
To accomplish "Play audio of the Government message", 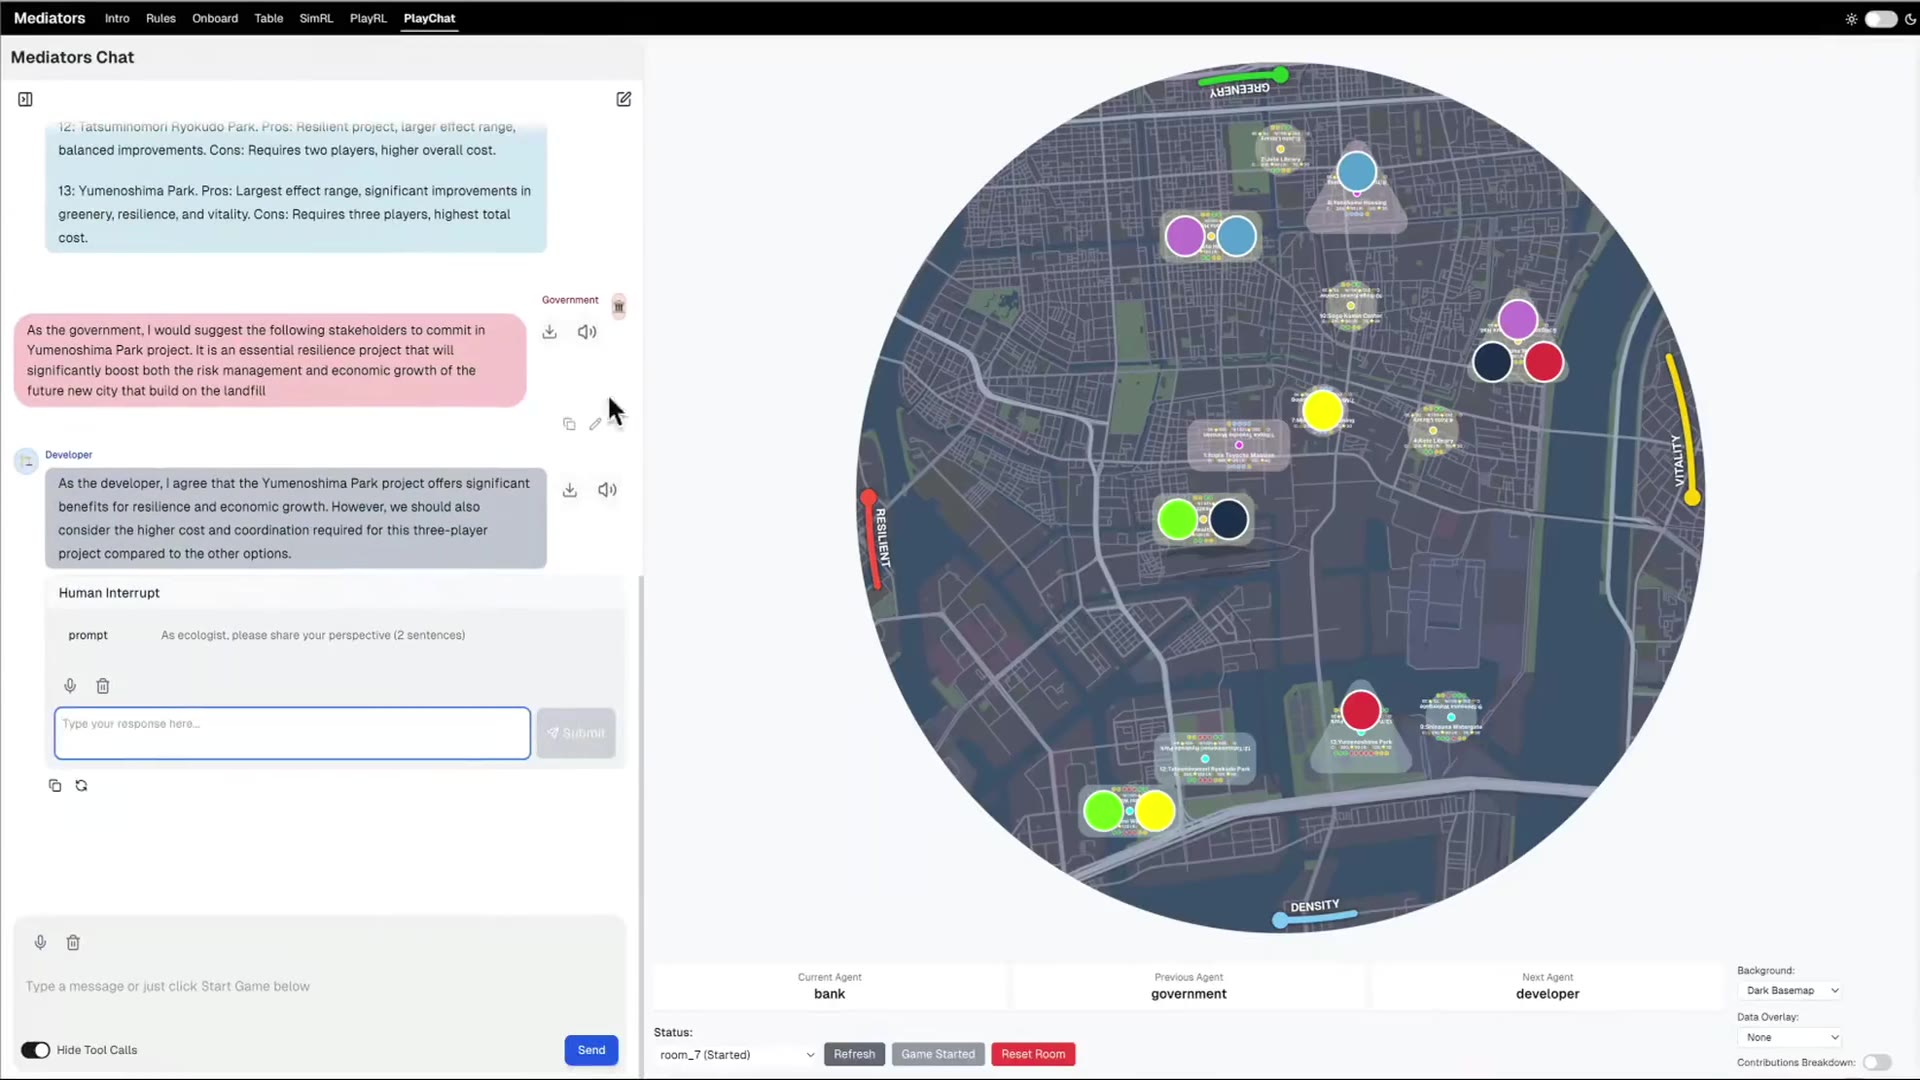I will [587, 332].
